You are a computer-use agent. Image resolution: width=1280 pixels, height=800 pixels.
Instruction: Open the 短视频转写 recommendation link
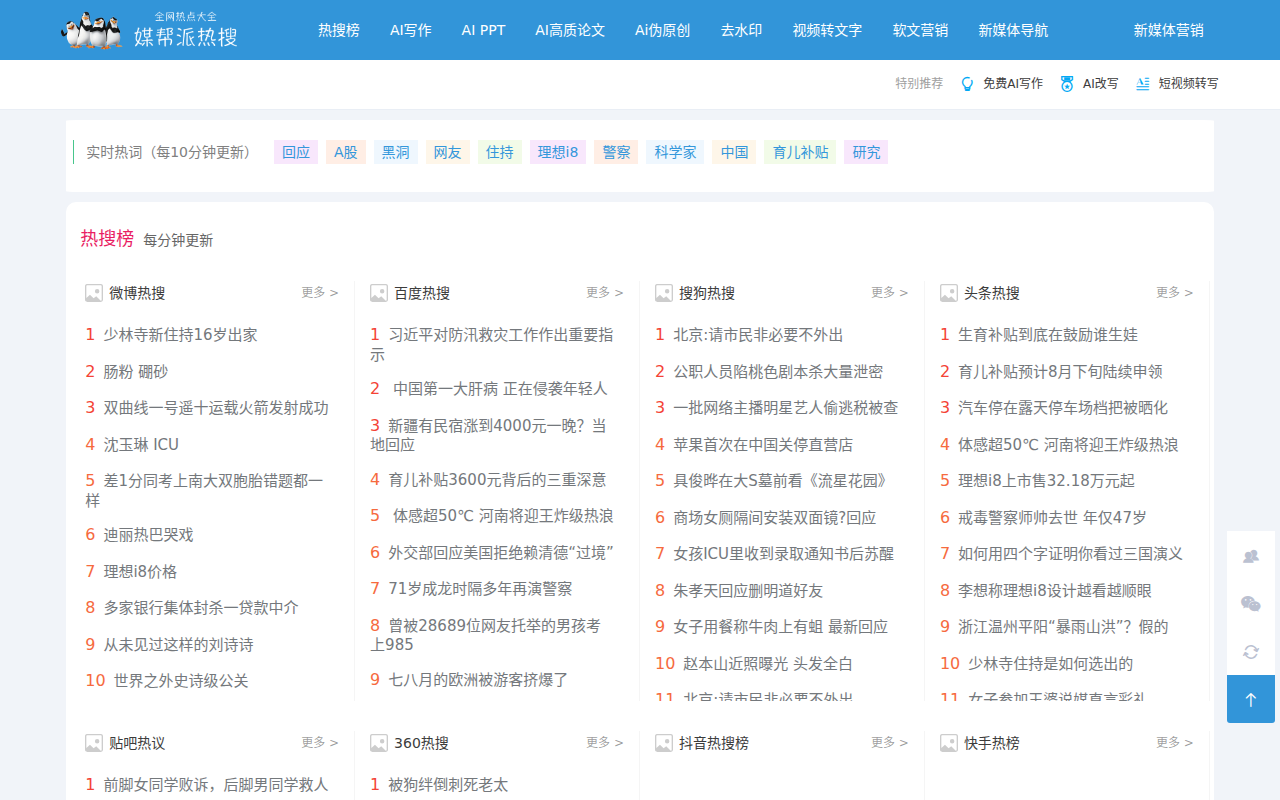(x=1189, y=84)
